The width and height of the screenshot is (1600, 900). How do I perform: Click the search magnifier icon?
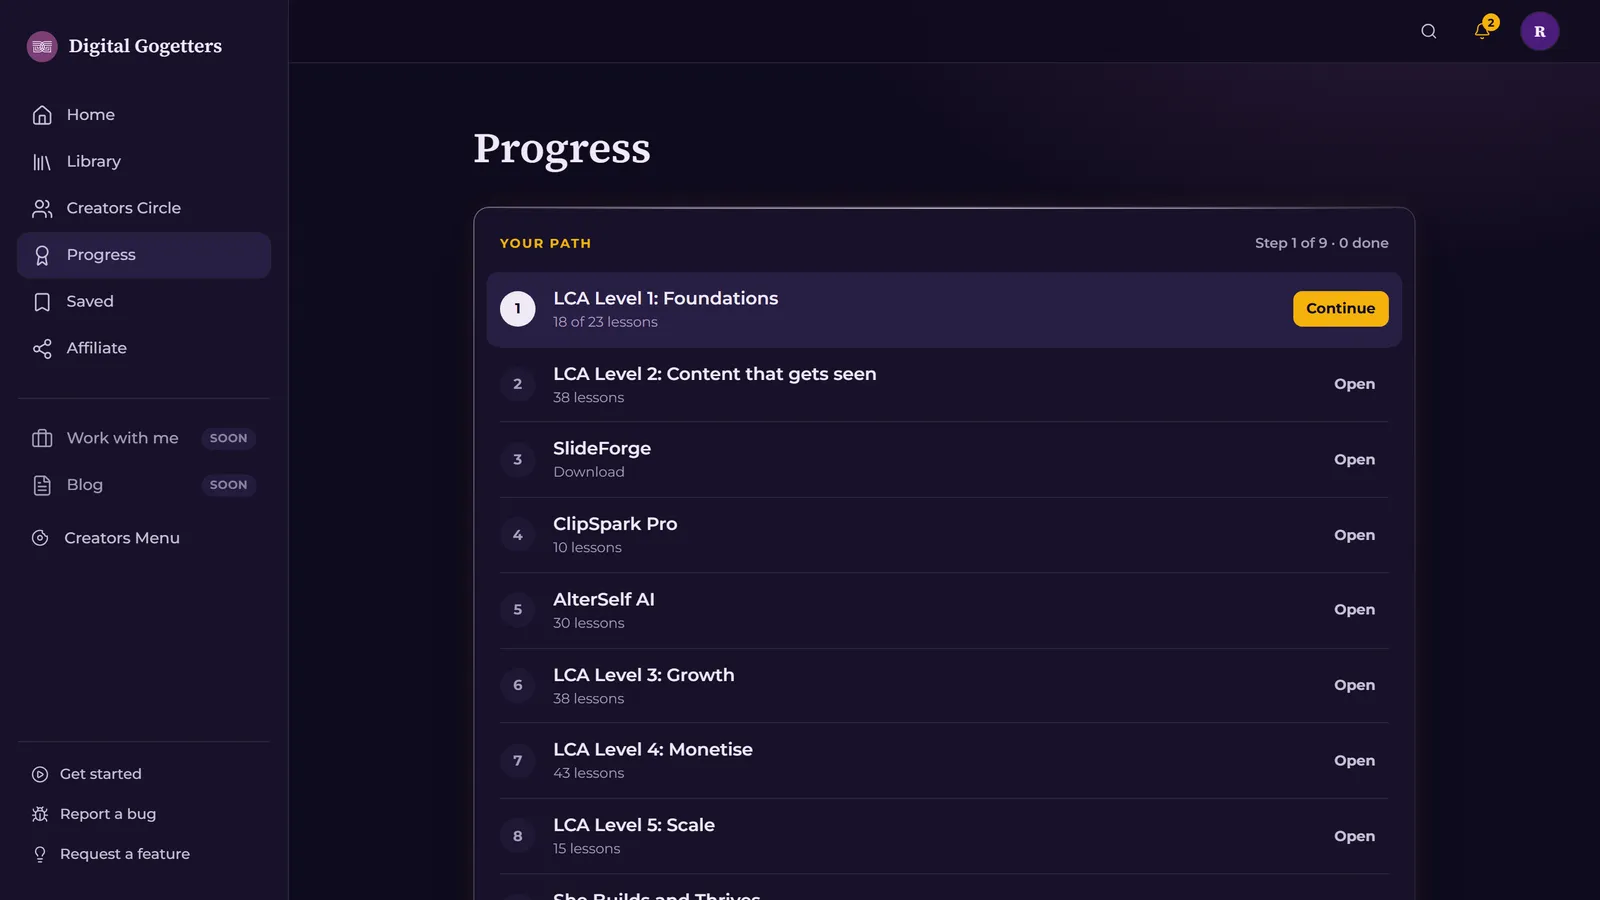coord(1428,31)
